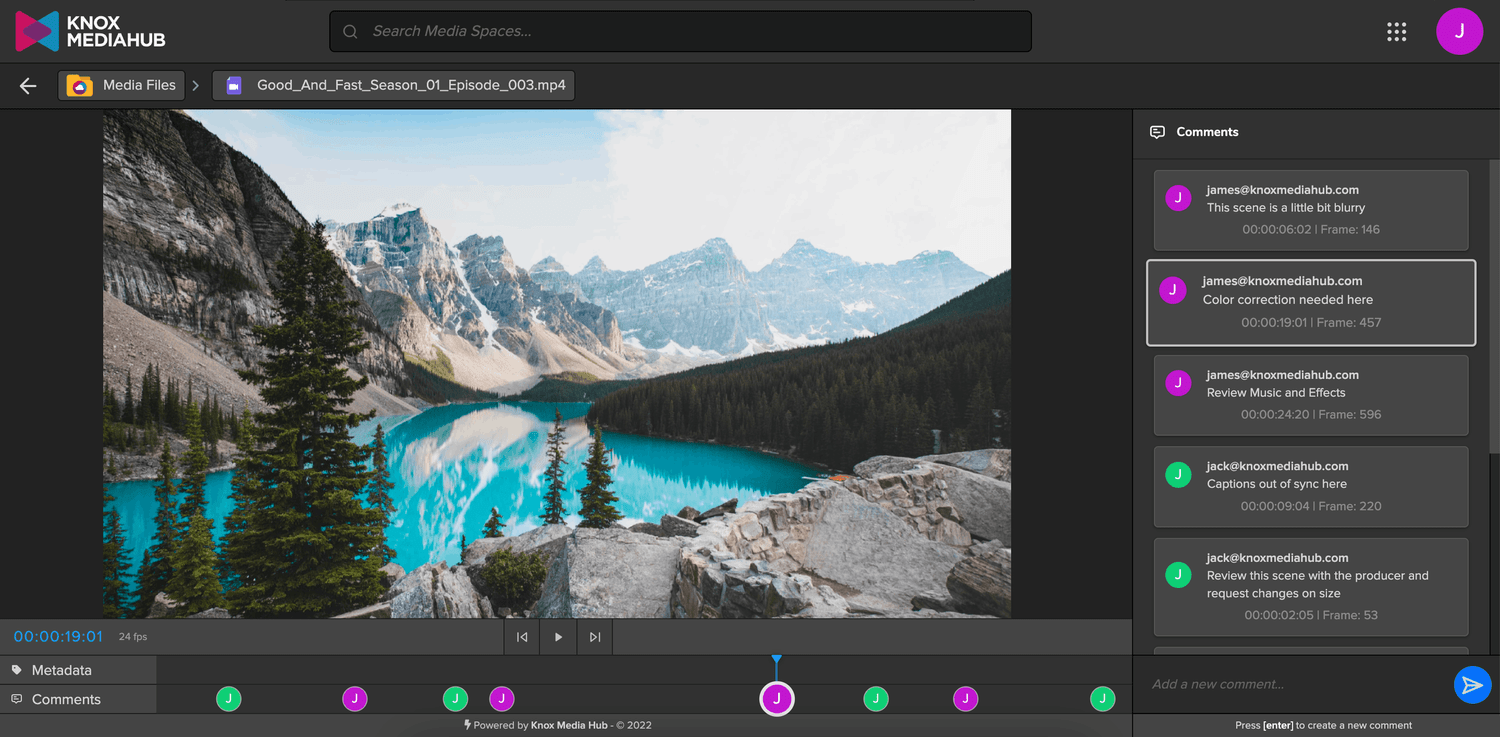Open the user profile avatar menu
Image resolution: width=1500 pixels, height=737 pixels.
[1459, 31]
